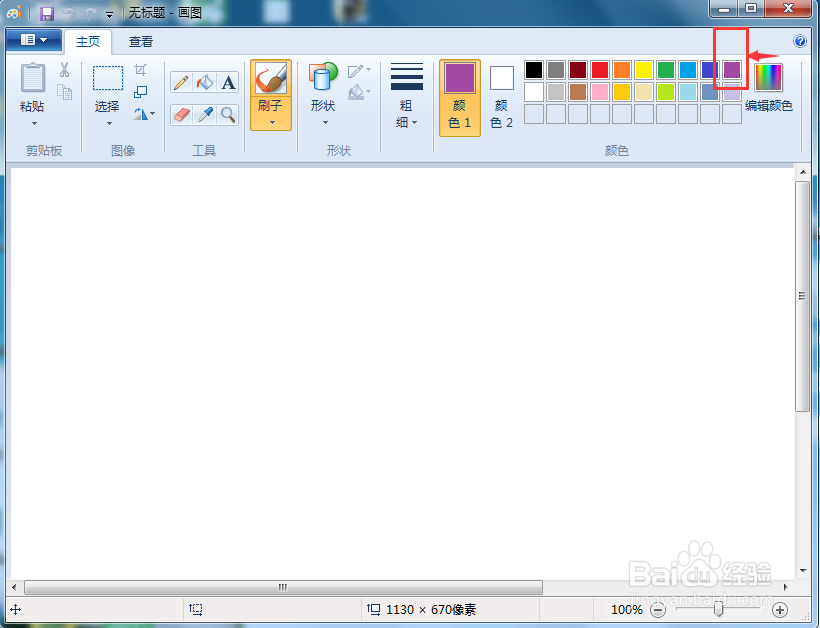Click the horizontal scrollbar right arrow
This screenshot has width=820, height=628.
pos(785,587)
